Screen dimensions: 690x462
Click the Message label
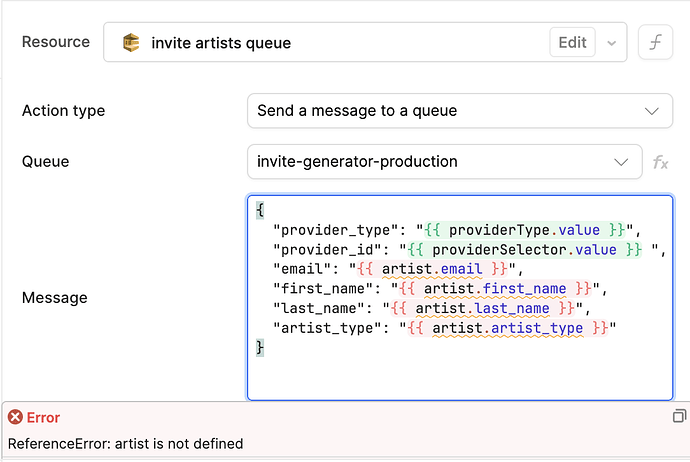click(x=55, y=298)
